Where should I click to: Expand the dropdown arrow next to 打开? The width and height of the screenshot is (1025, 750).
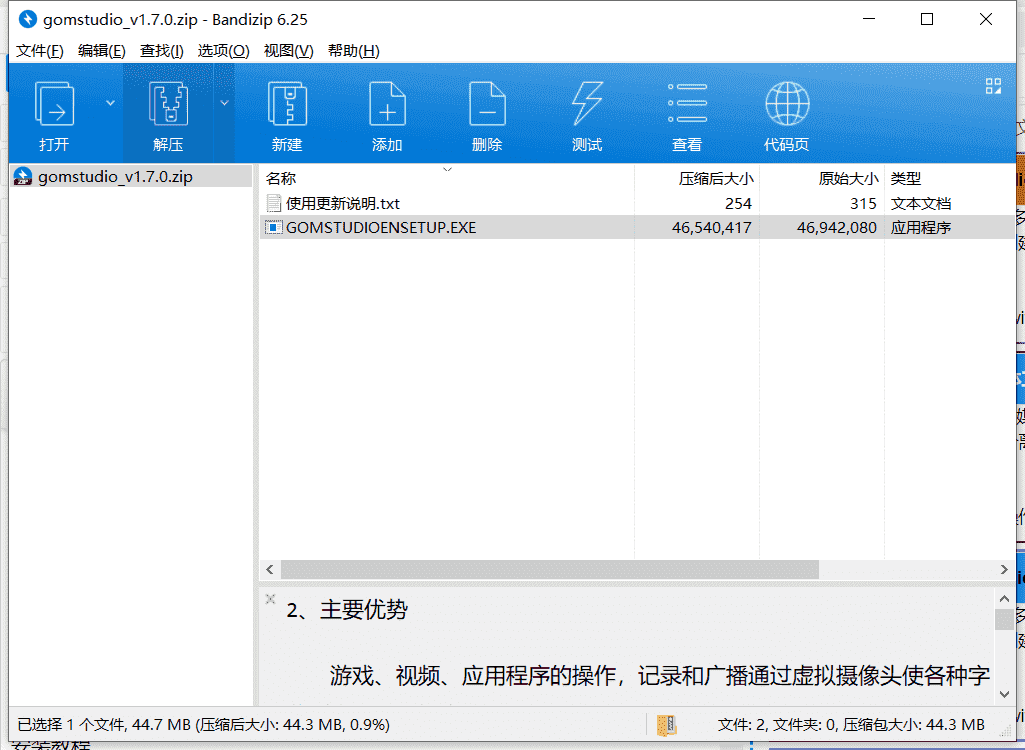click(x=110, y=103)
